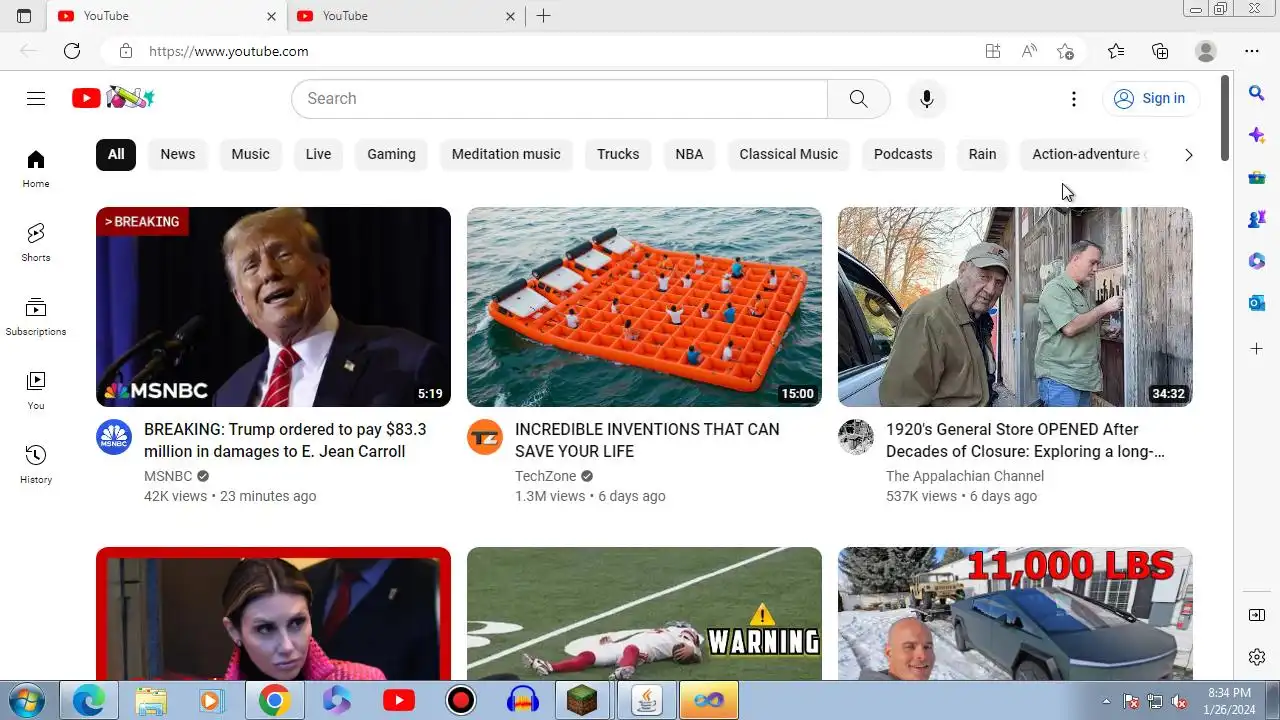1280x720 pixels.
Task: View site information lock icon
Action: 125,51
